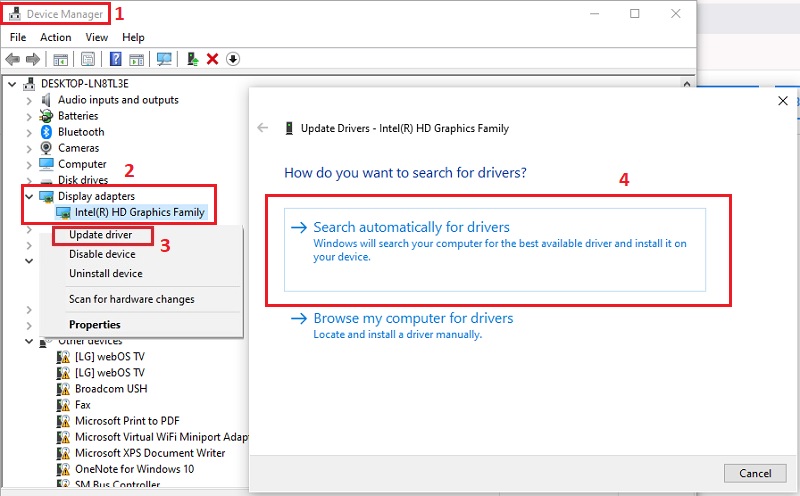The height and width of the screenshot is (496, 800).
Task: Open the Properties sheet toolbar icon
Action: tap(88, 59)
